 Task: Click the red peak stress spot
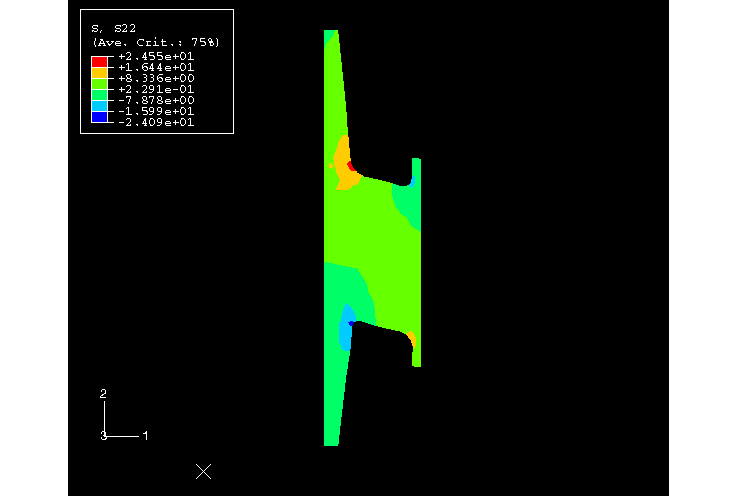point(351,166)
